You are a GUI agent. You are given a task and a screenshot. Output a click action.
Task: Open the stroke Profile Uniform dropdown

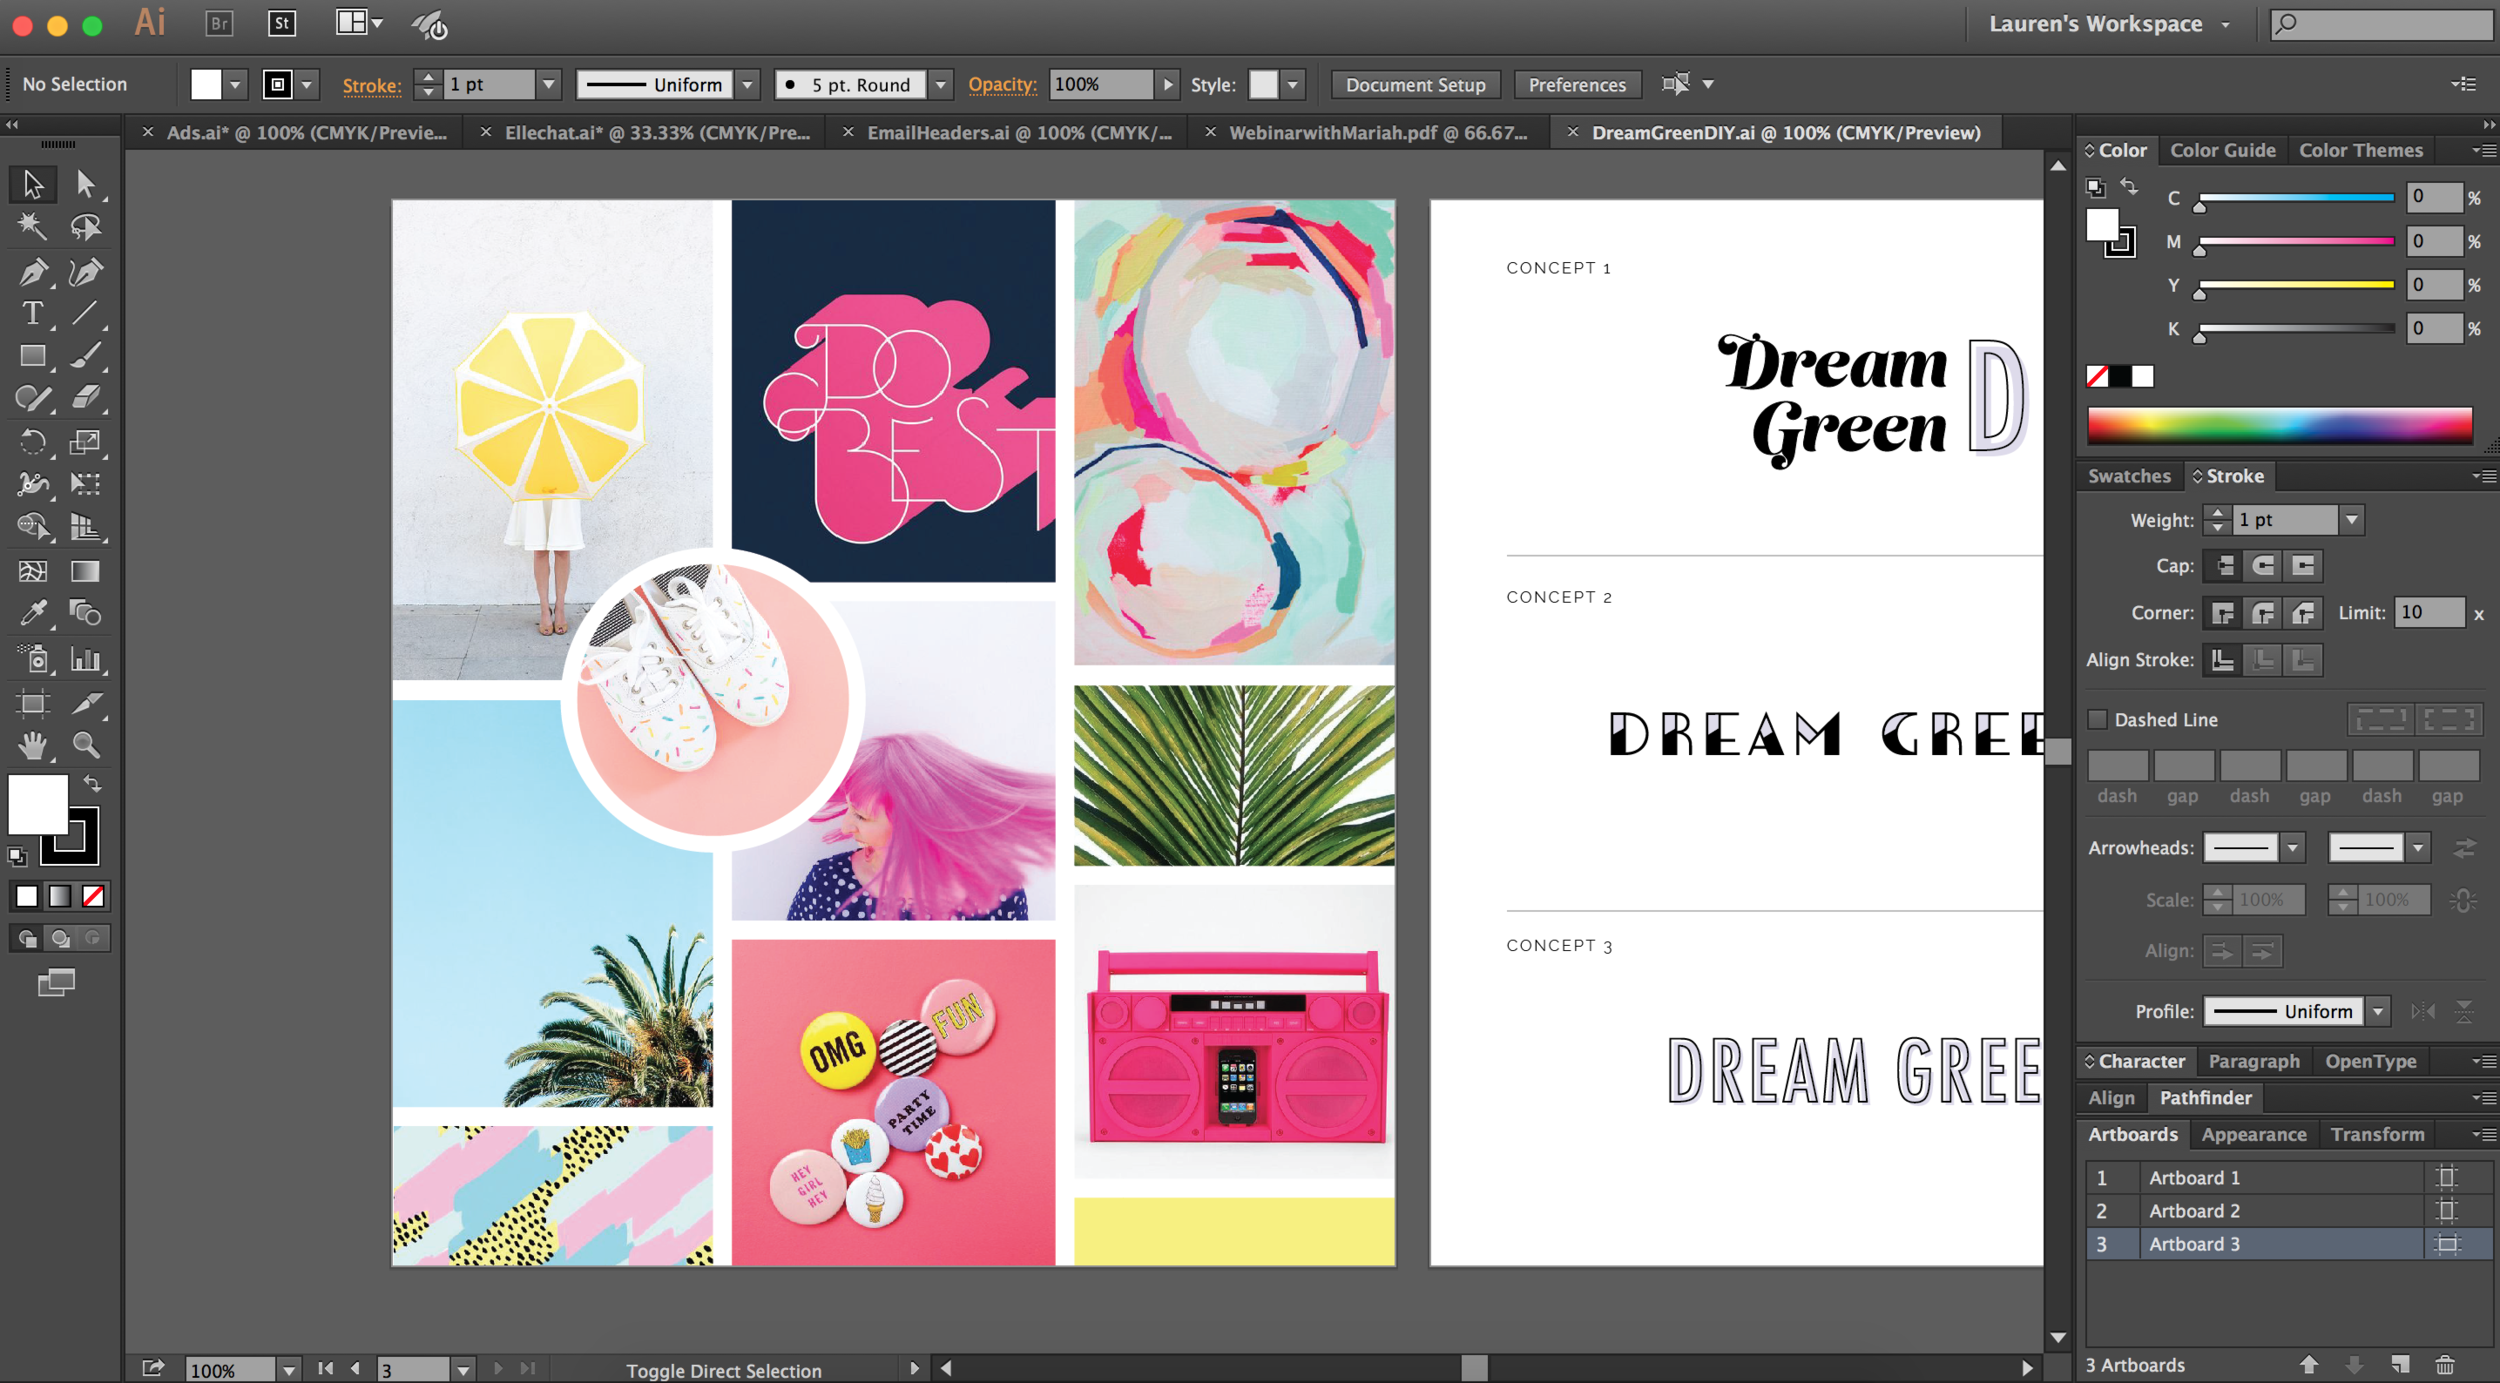coord(2378,1011)
